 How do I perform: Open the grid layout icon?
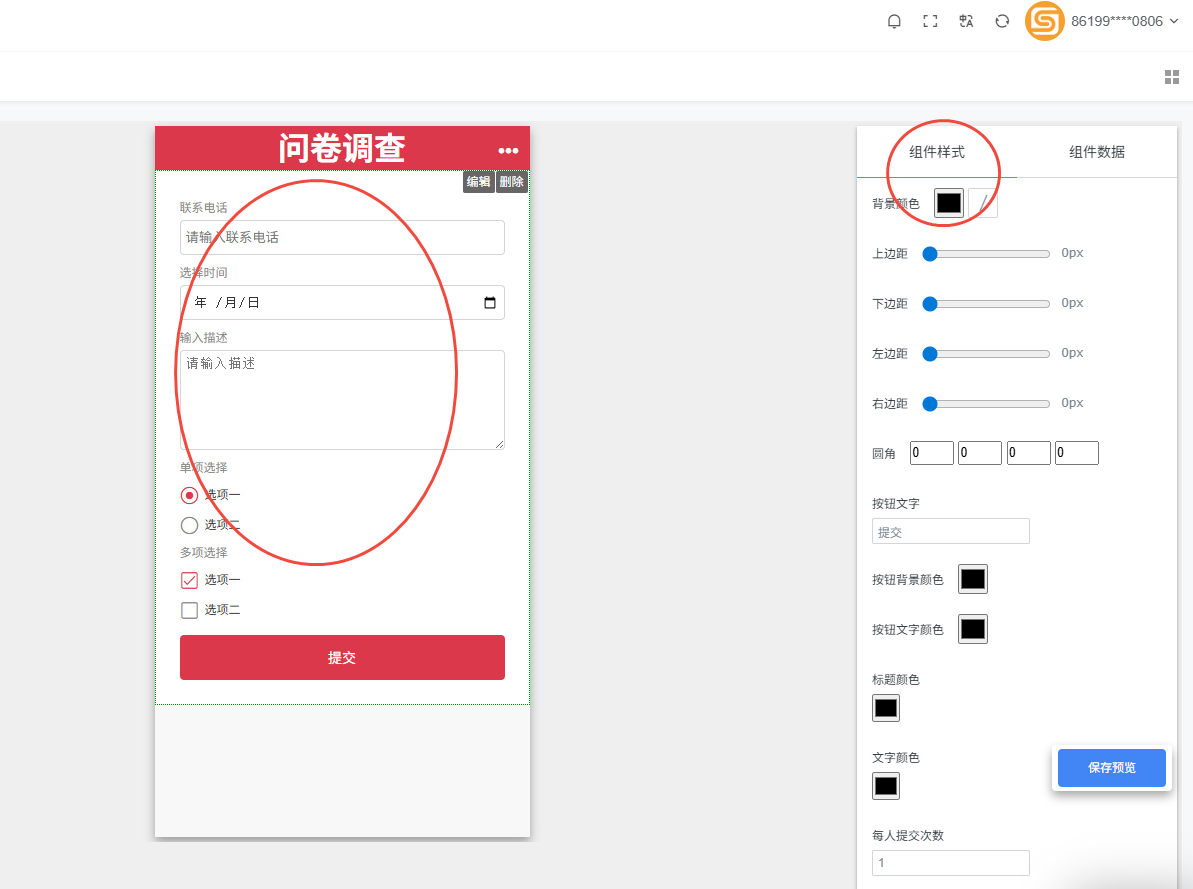point(1172,77)
